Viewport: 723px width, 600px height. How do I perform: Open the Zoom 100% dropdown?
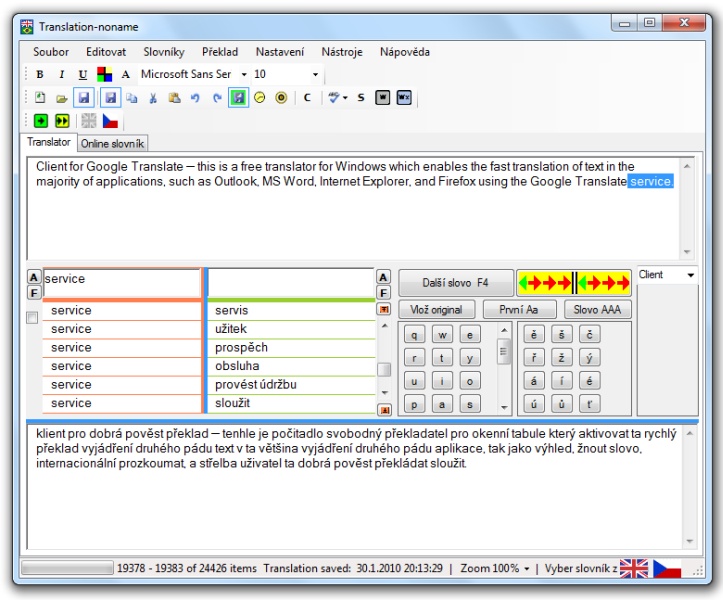(527, 569)
